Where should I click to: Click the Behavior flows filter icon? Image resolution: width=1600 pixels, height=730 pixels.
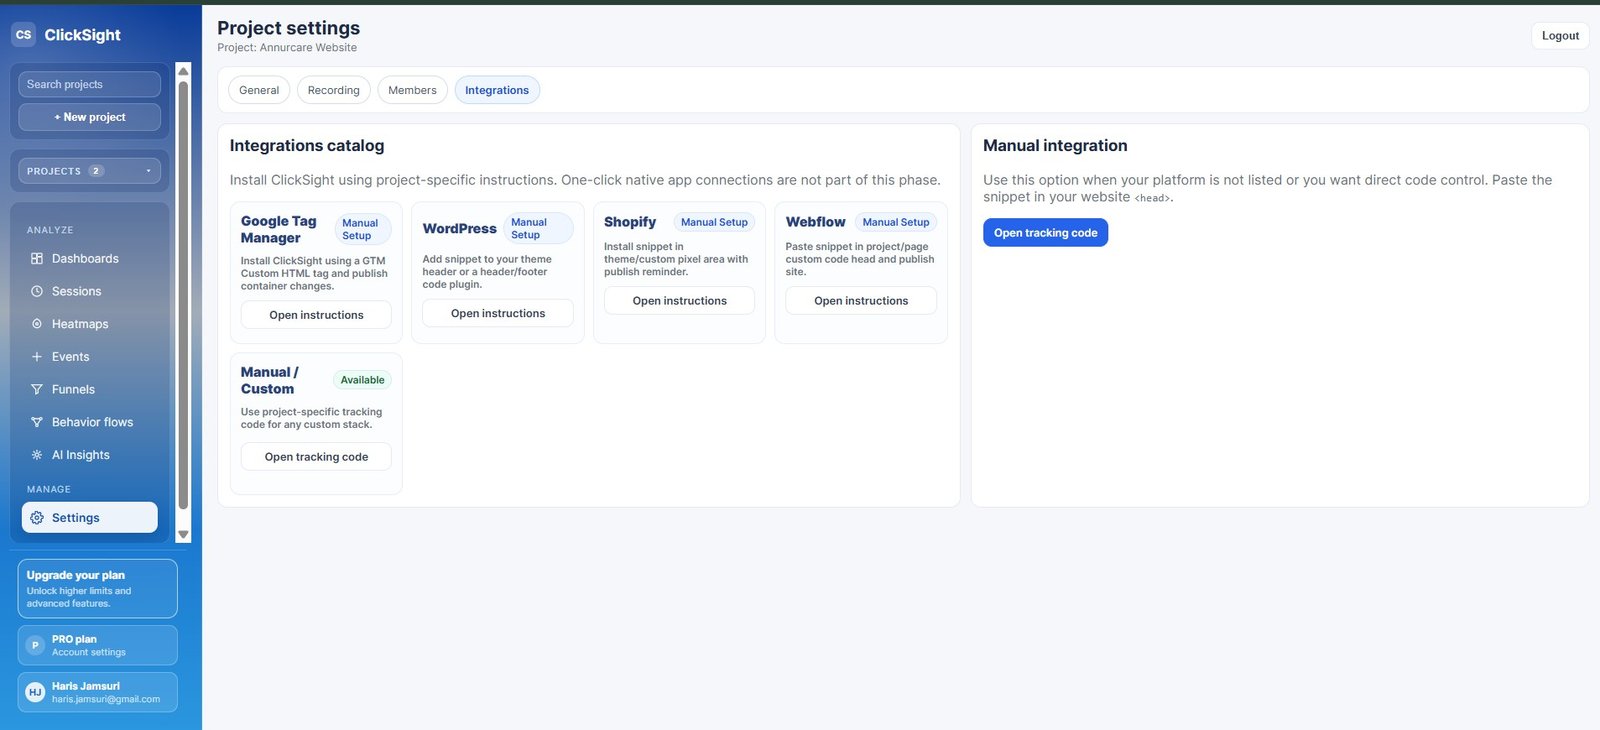37,422
